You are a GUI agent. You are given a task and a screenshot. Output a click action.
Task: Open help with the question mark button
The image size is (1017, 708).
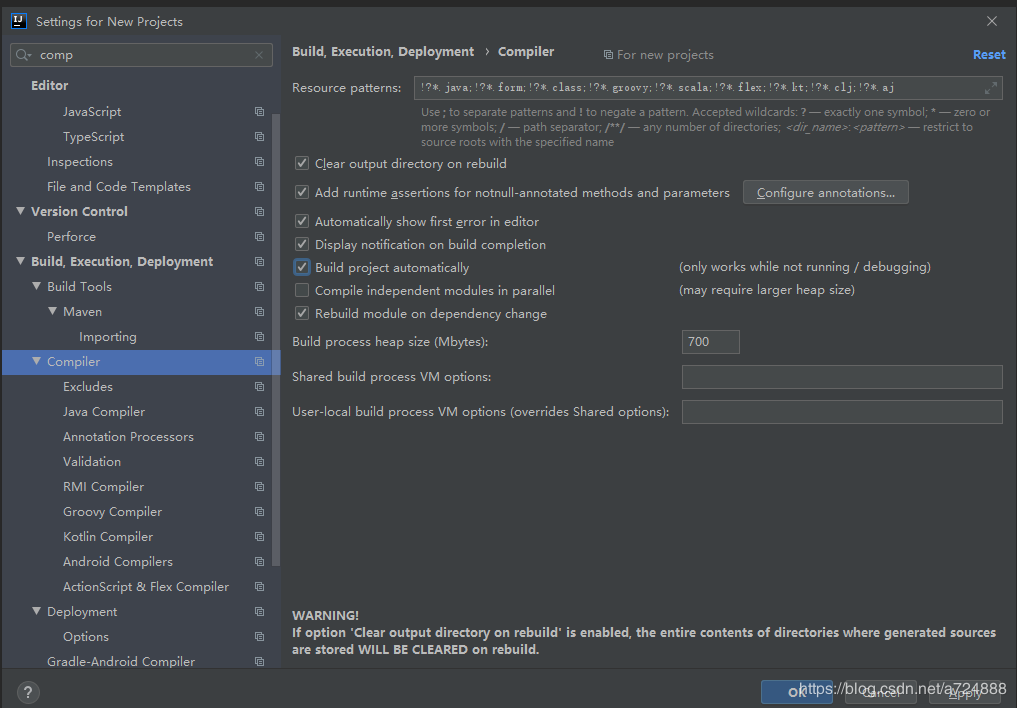pyautogui.click(x=28, y=692)
